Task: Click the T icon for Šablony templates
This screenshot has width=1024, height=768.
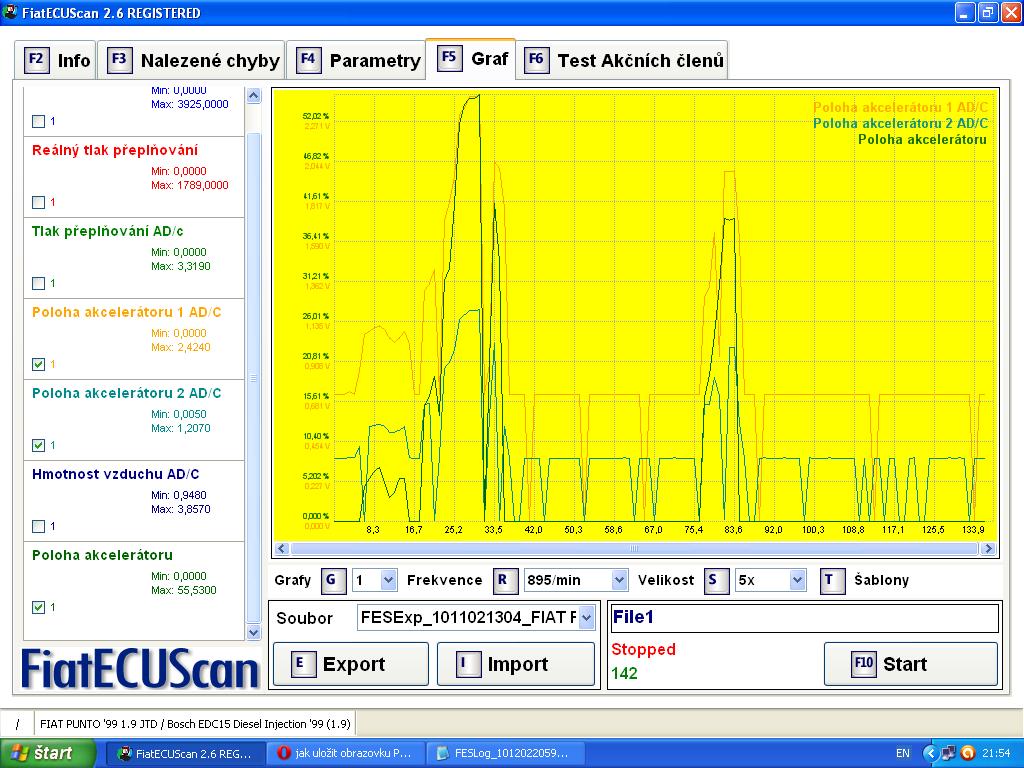Action: (832, 580)
